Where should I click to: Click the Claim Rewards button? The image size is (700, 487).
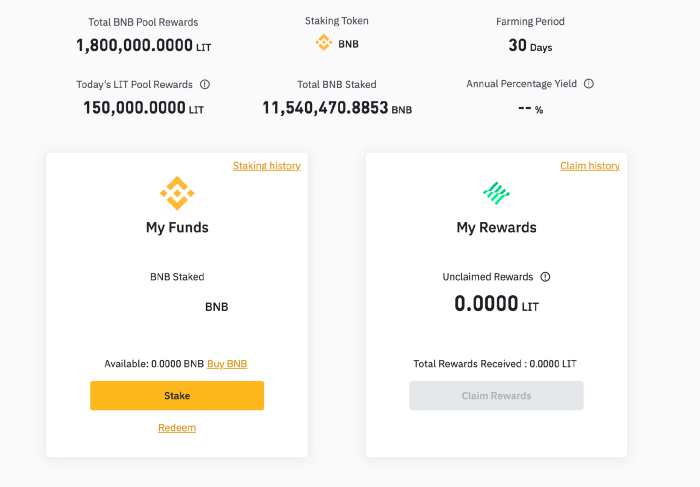click(x=496, y=395)
